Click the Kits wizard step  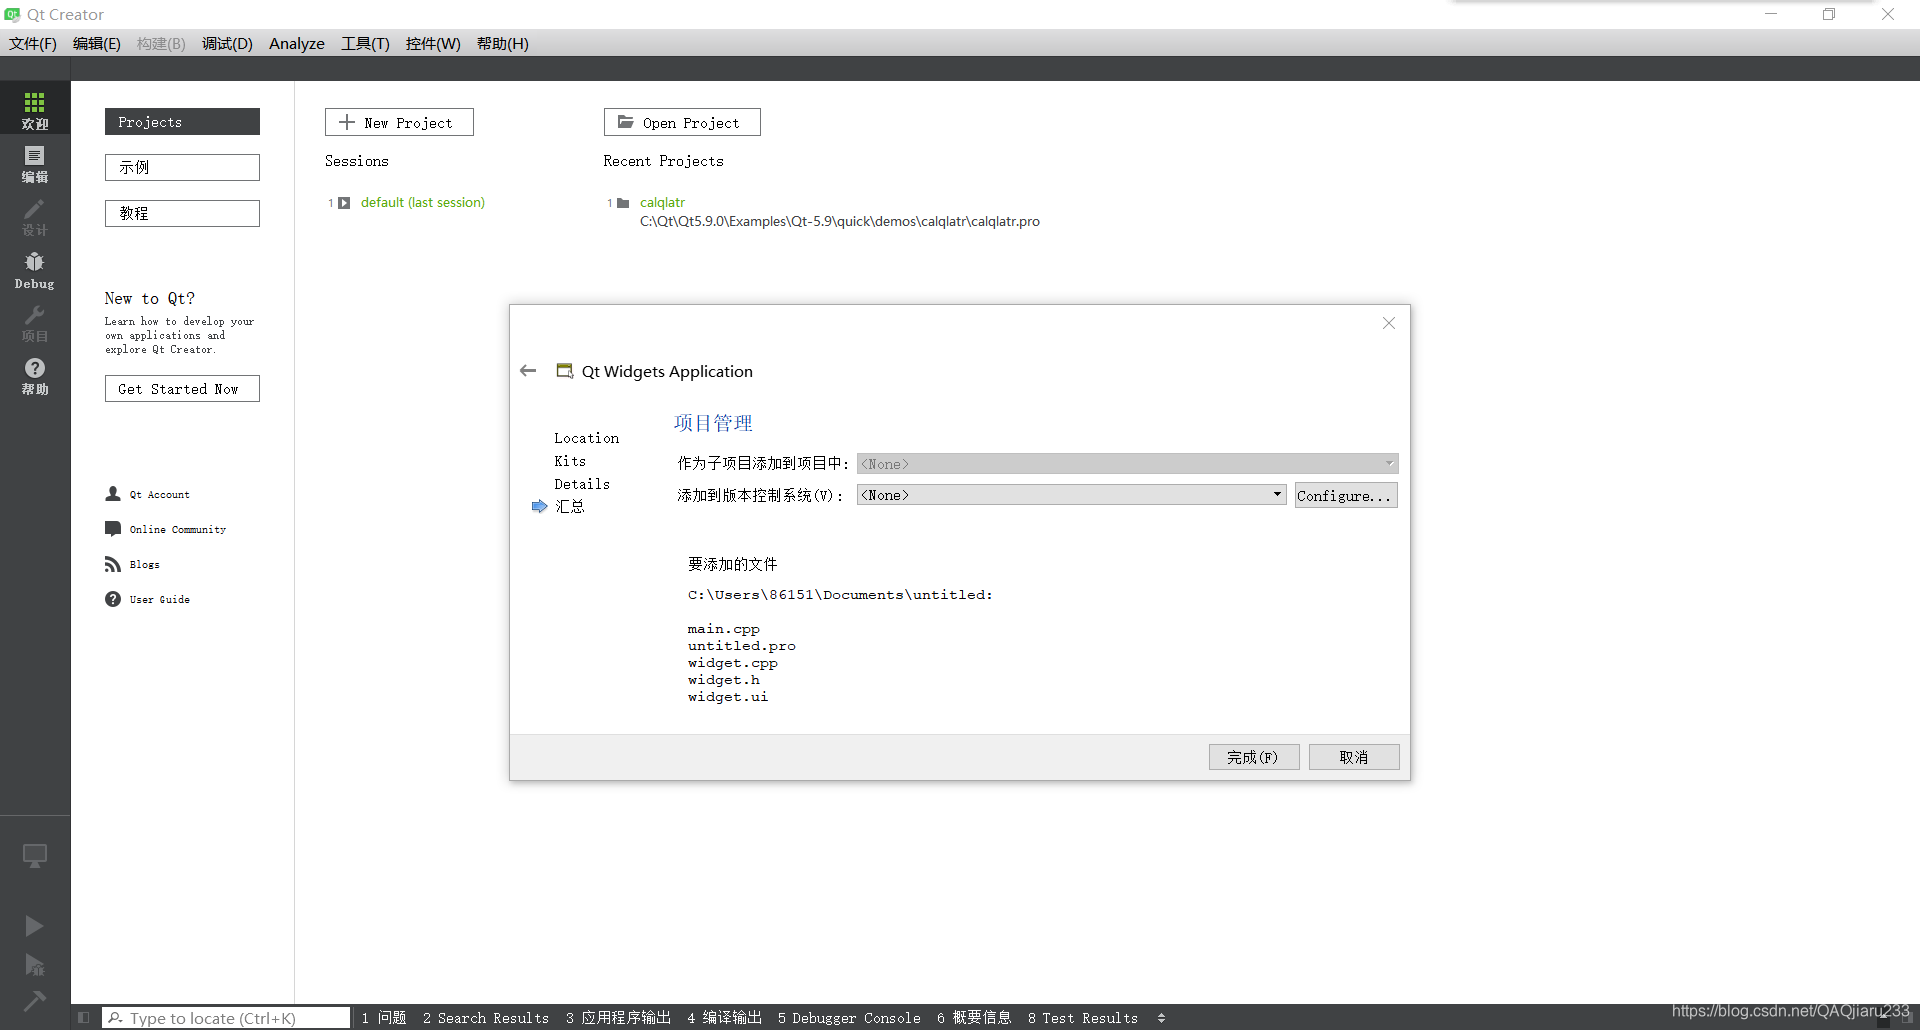click(570, 461)
